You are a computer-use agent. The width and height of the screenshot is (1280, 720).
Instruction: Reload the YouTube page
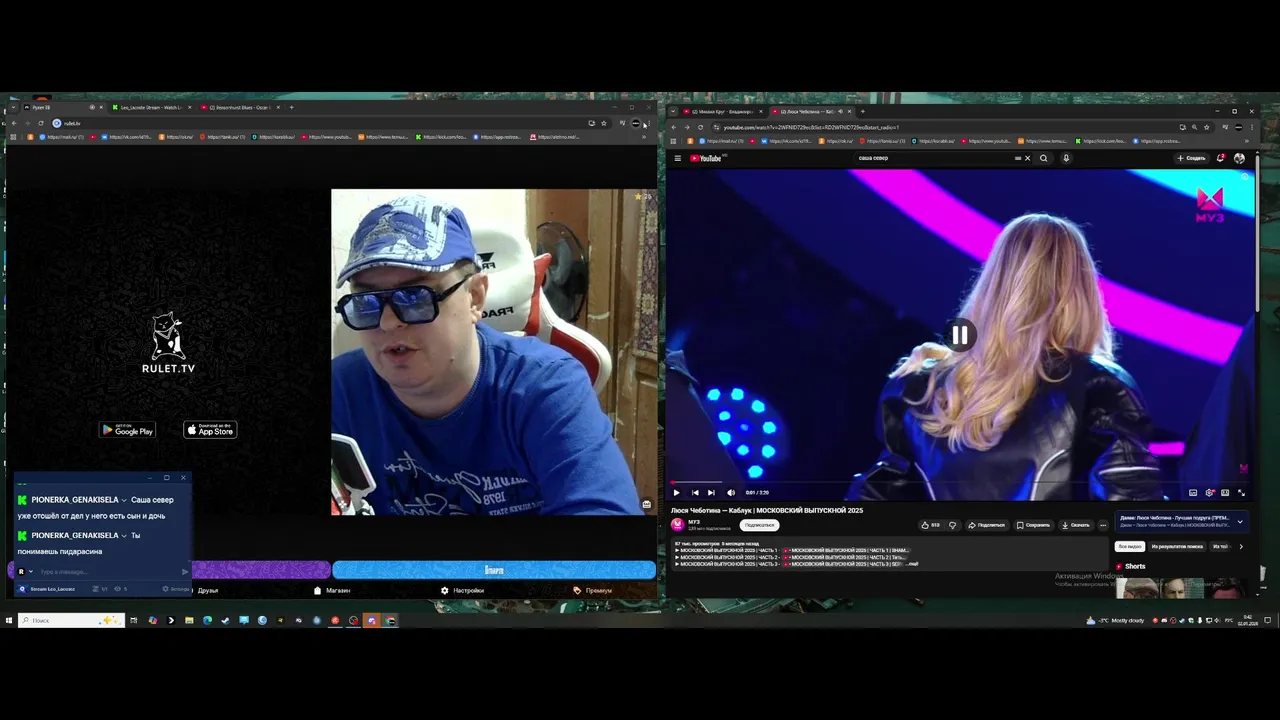pos(700,127)
